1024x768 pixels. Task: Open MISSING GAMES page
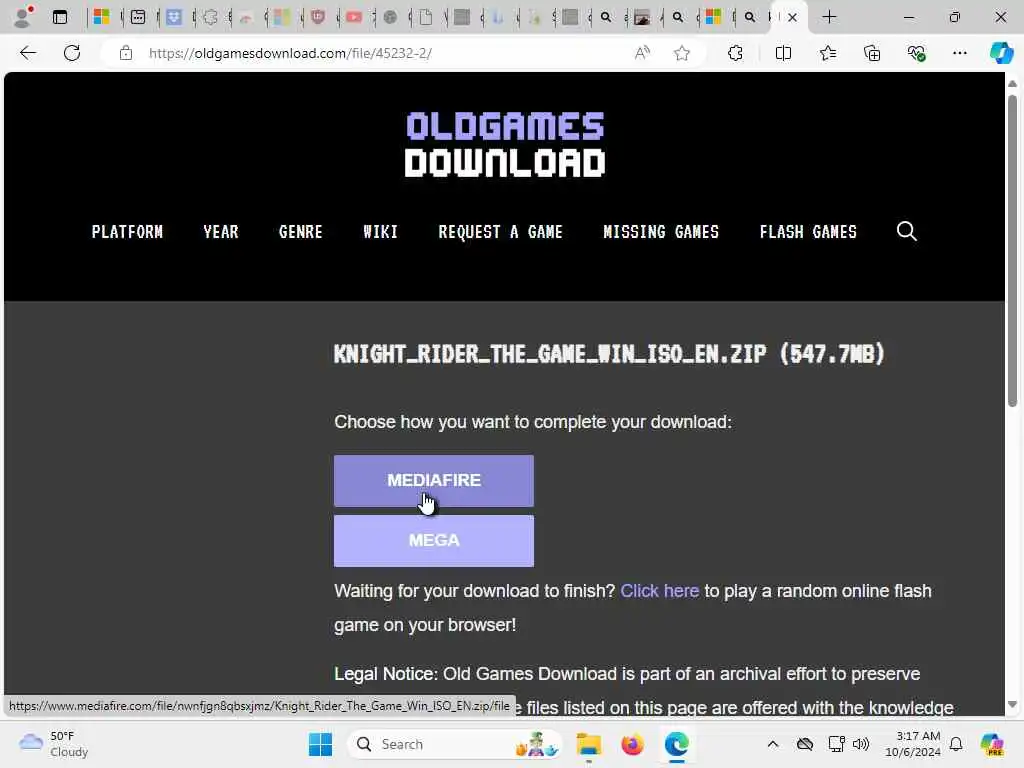click(x=661, y=232)
